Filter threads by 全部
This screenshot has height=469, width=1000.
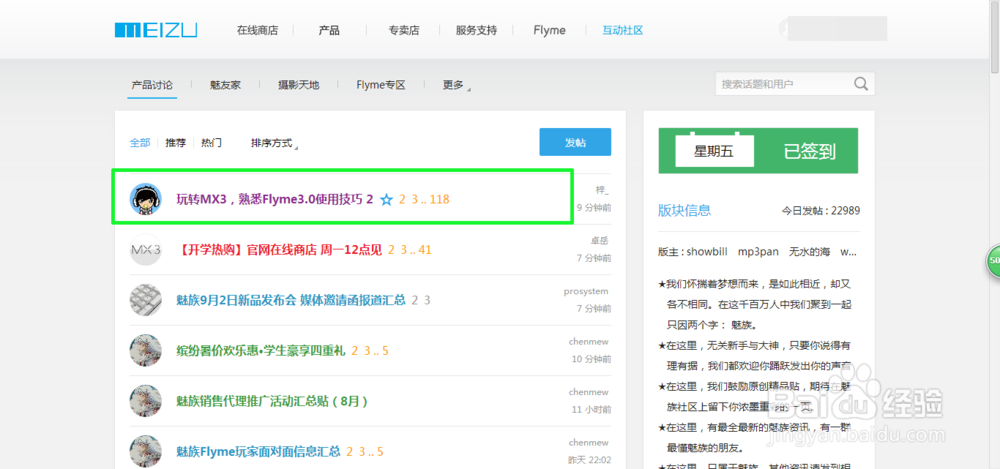pyautogui.click(x=140, y=143)
